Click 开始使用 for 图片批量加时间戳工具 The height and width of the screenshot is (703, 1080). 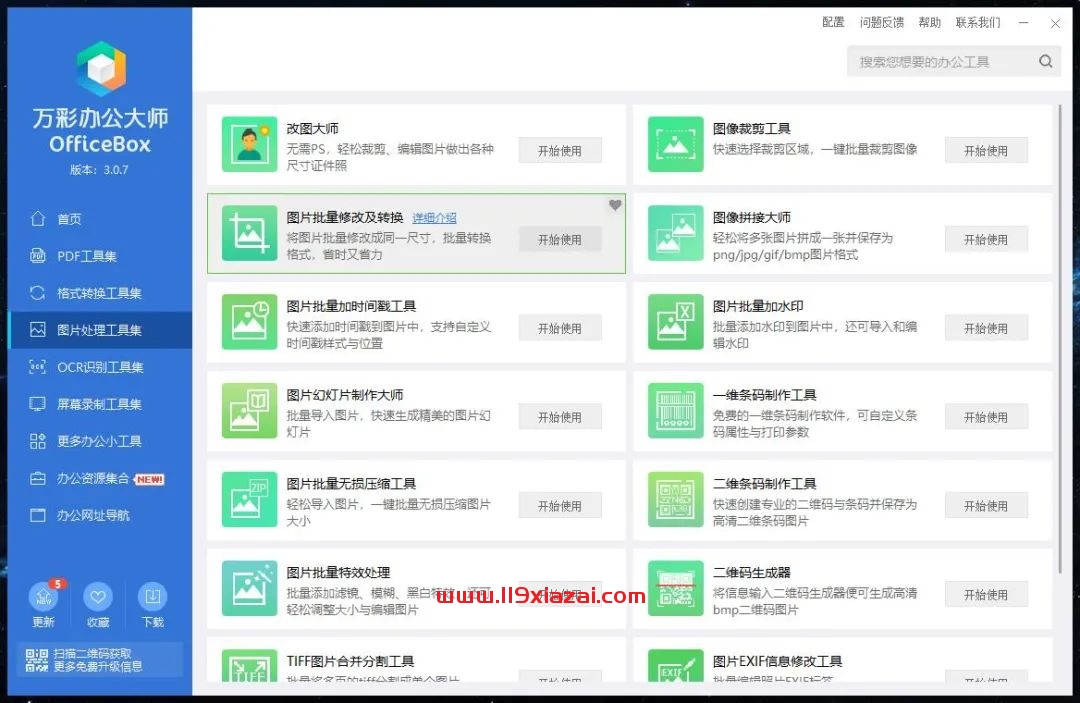[560, 328]
